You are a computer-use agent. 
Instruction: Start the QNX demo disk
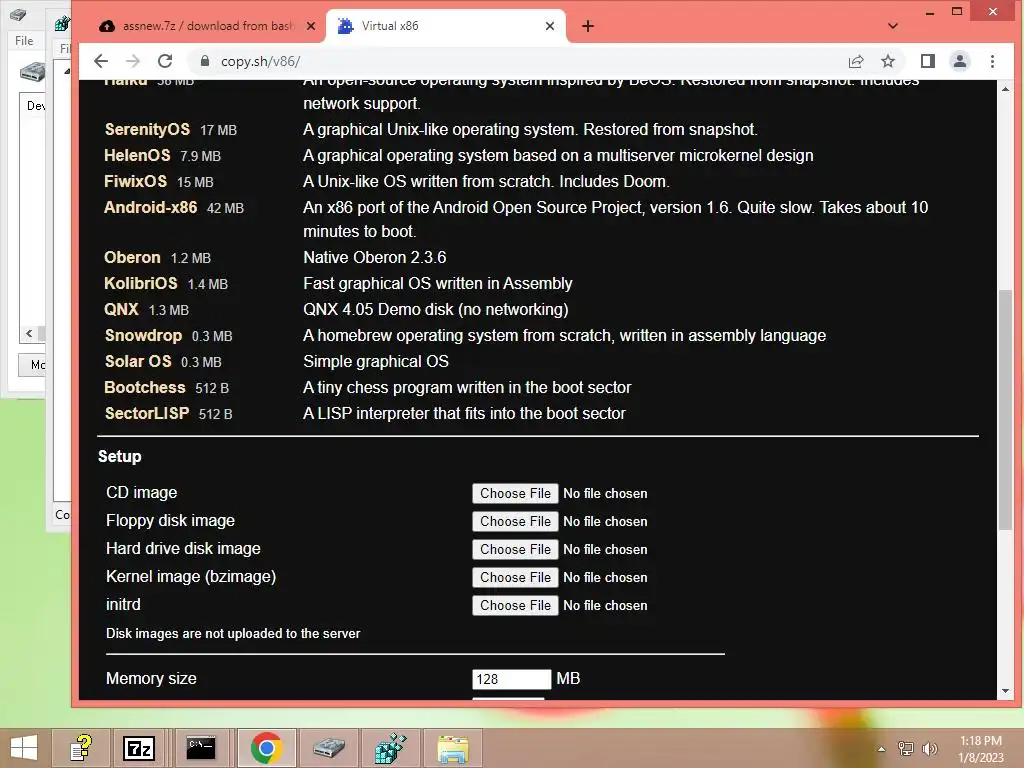click(x=121, y=310)
